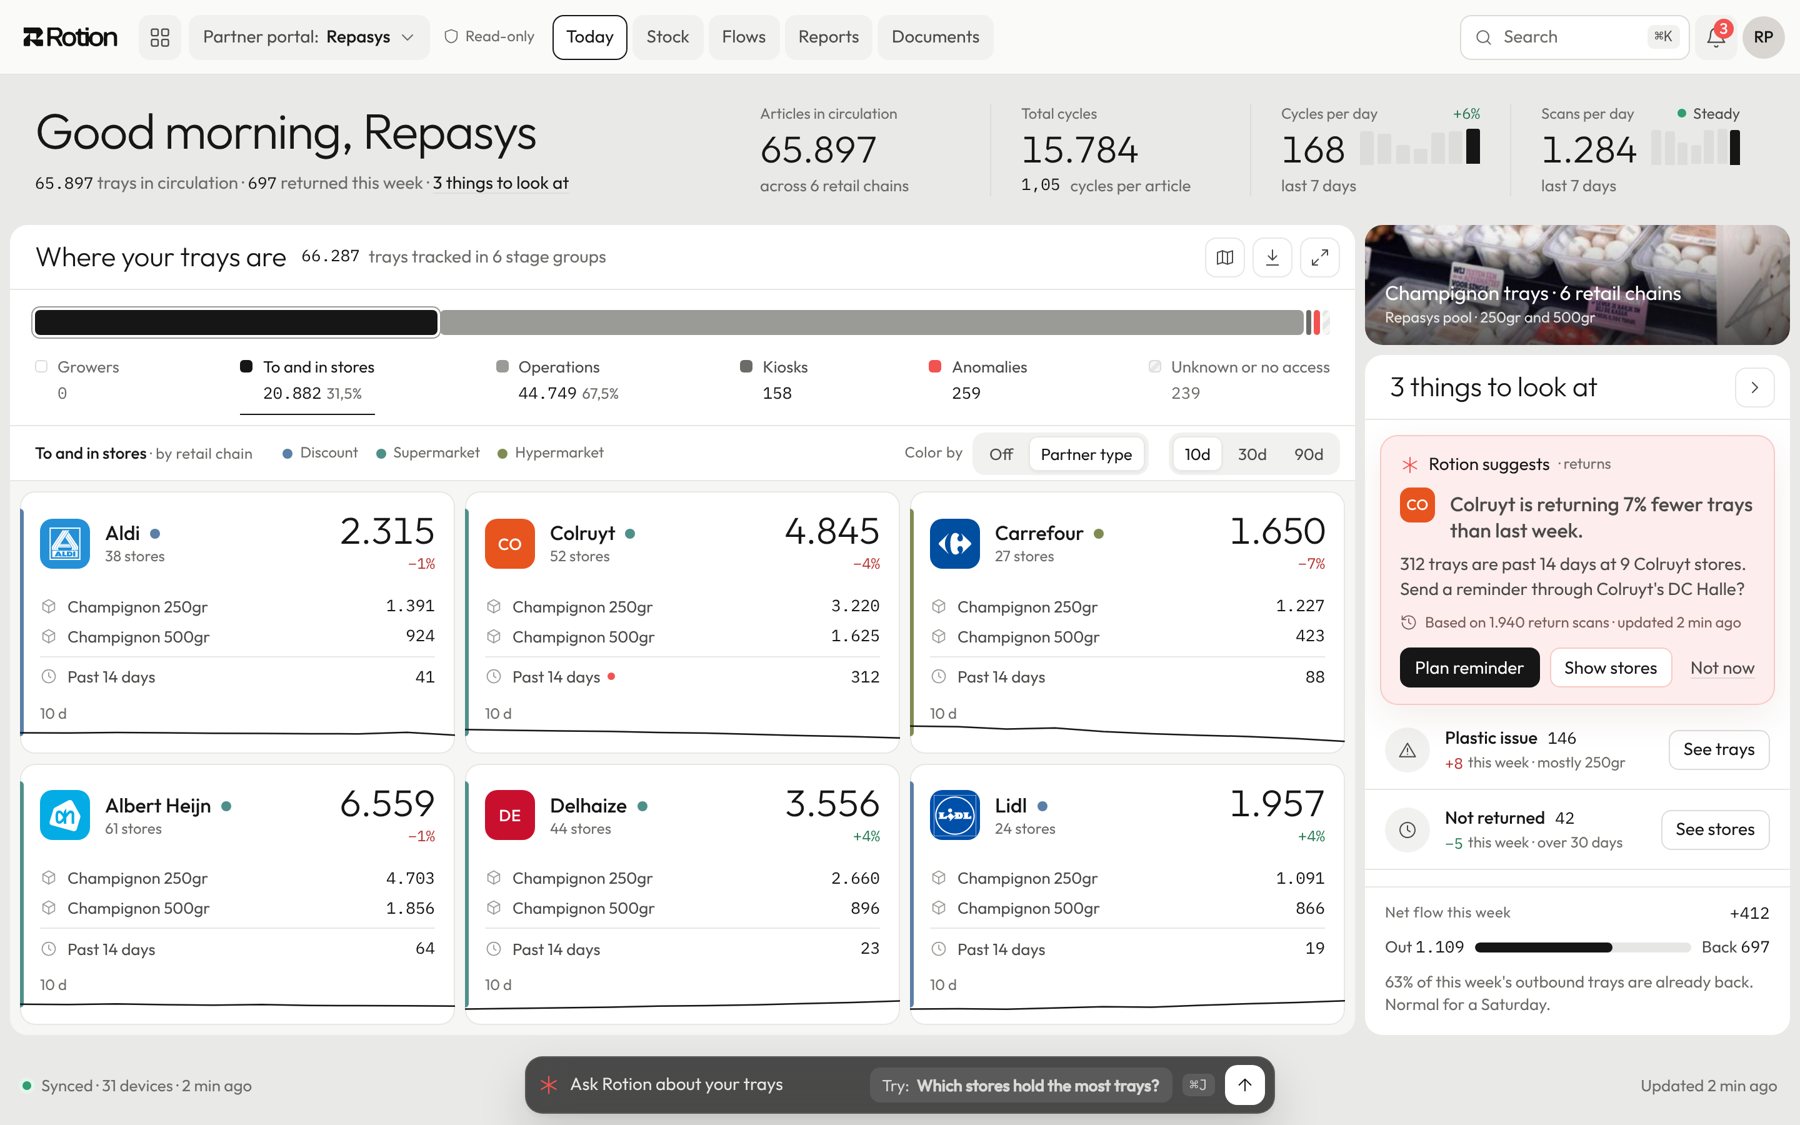Click the Rotion logo
1800x1125 pixels.
click(70, 37)
